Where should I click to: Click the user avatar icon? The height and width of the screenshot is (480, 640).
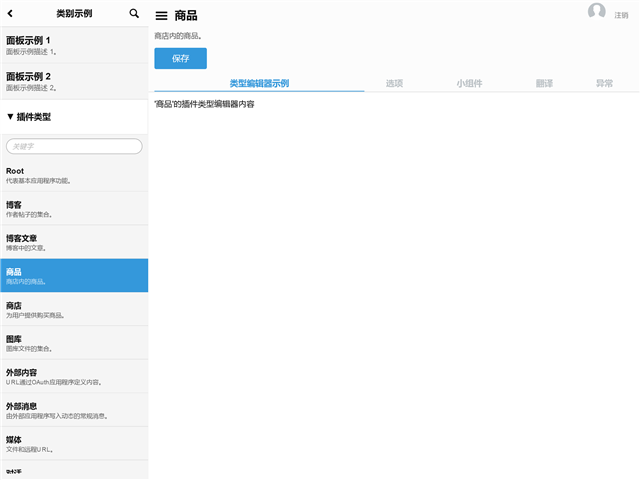point(597,12)
